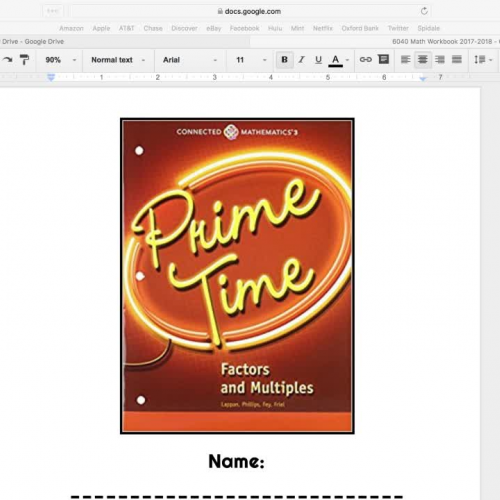Toggle Bold formatting
Viewport: 500px width, 500px height.
coord(285,60)
